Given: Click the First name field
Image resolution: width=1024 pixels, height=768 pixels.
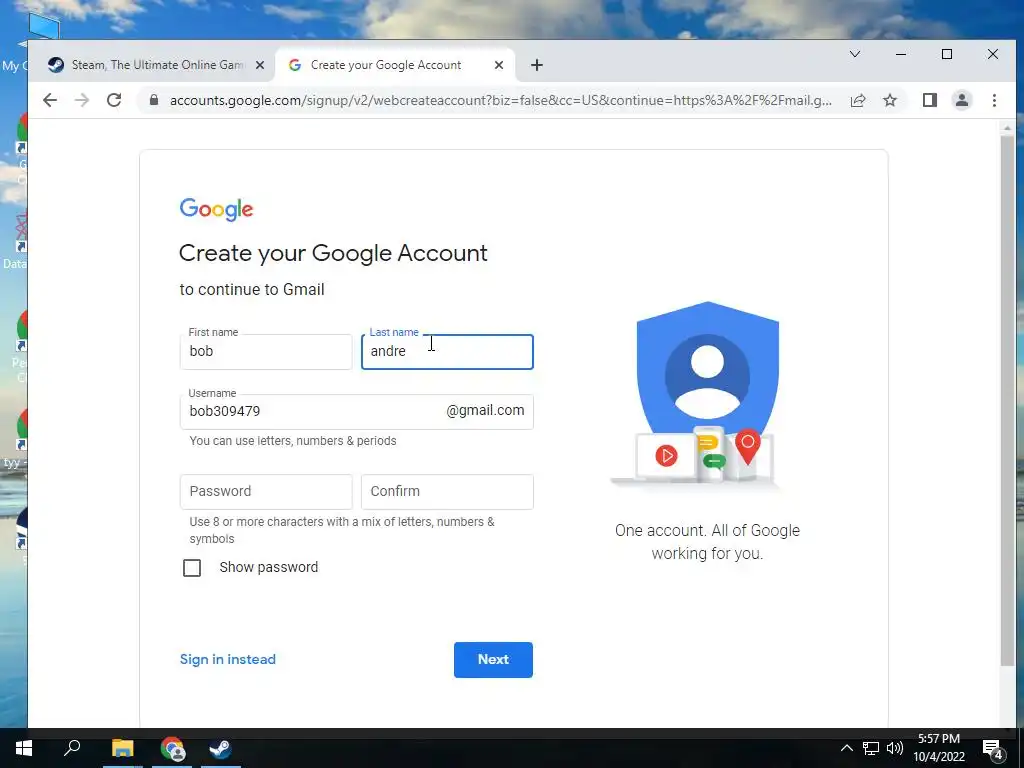Looking at the screenshot, I should coord(266,351).
